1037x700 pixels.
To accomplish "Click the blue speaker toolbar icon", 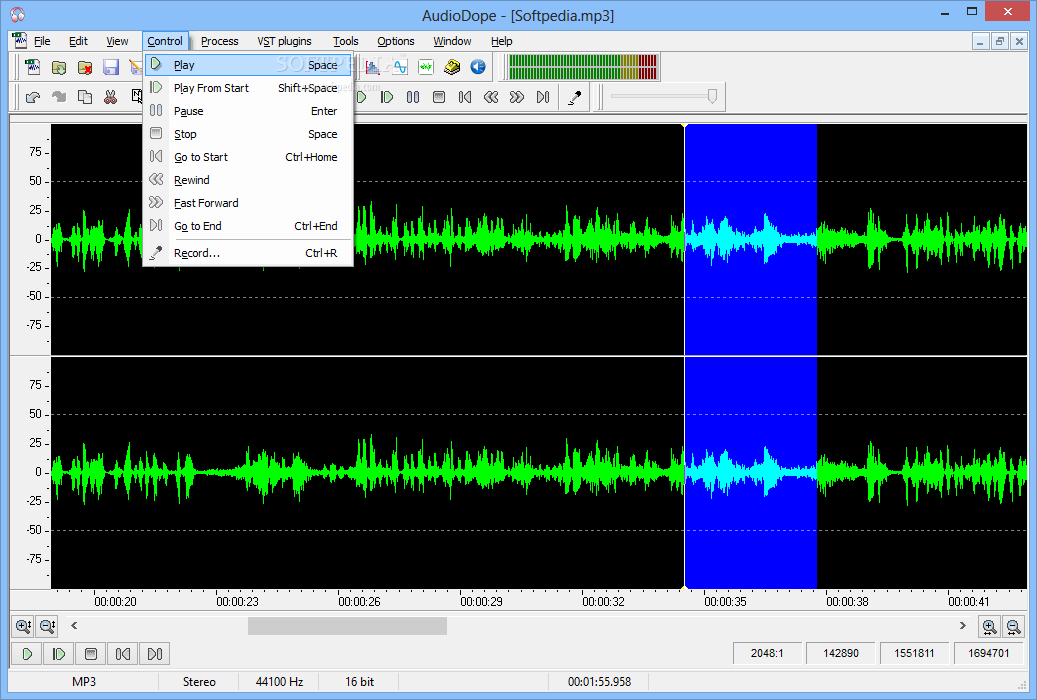I will tap(478, 67).
